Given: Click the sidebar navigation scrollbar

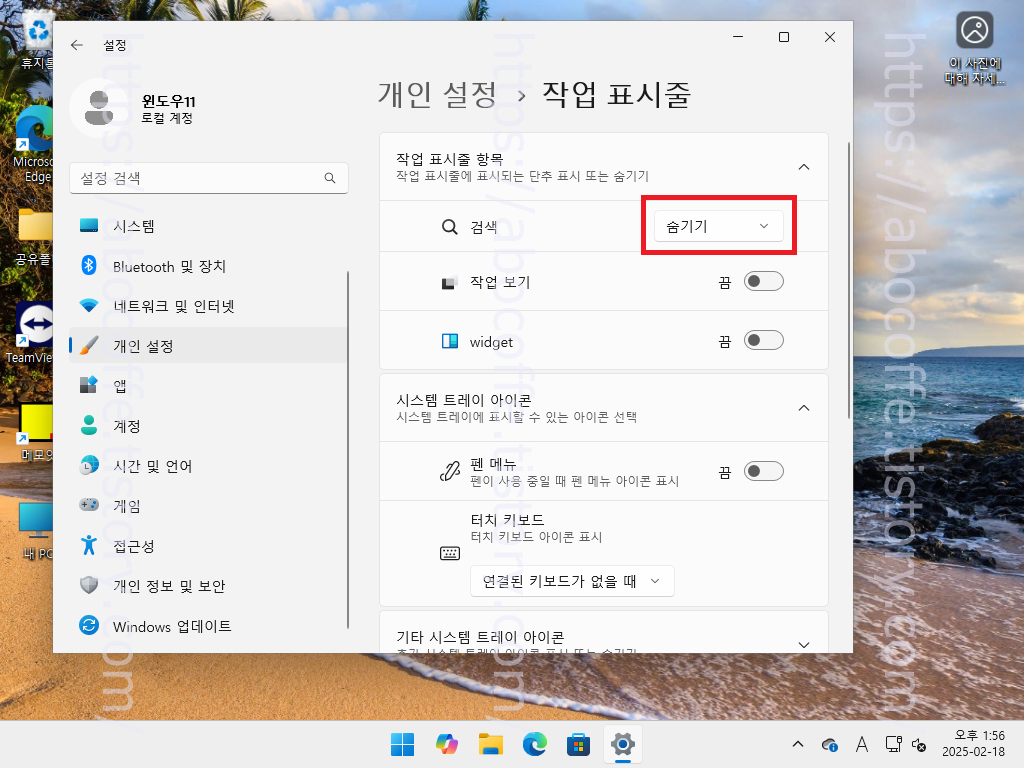Looking at the screenshot, I should [347, 449].
